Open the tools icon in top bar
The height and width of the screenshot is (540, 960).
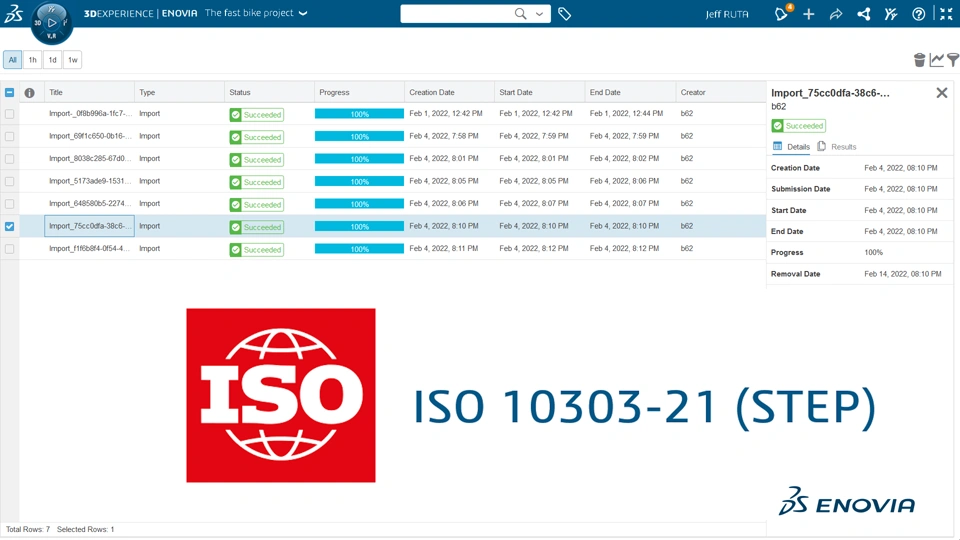click(x=891, y=13)
